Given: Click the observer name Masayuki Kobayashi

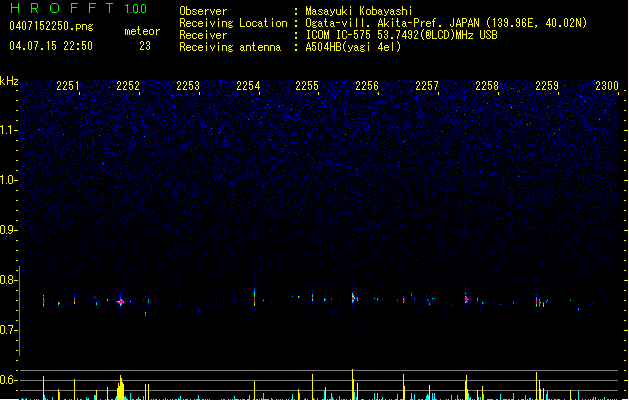Looking at the screenshot, I should tap(359, 11).
